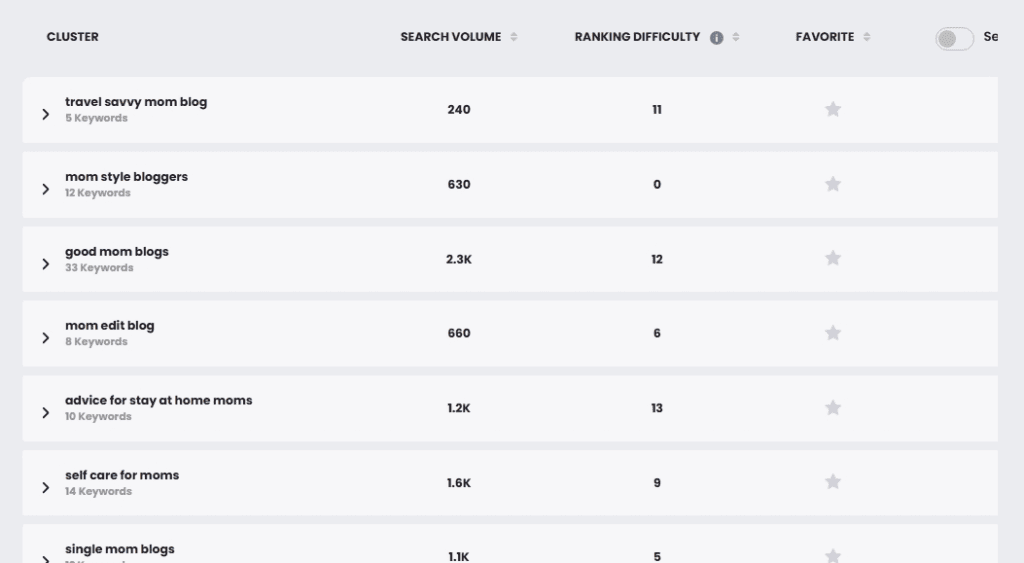1024x563 pixels.
Task: Favorite the self care for moms cluster
Action: 833,482
